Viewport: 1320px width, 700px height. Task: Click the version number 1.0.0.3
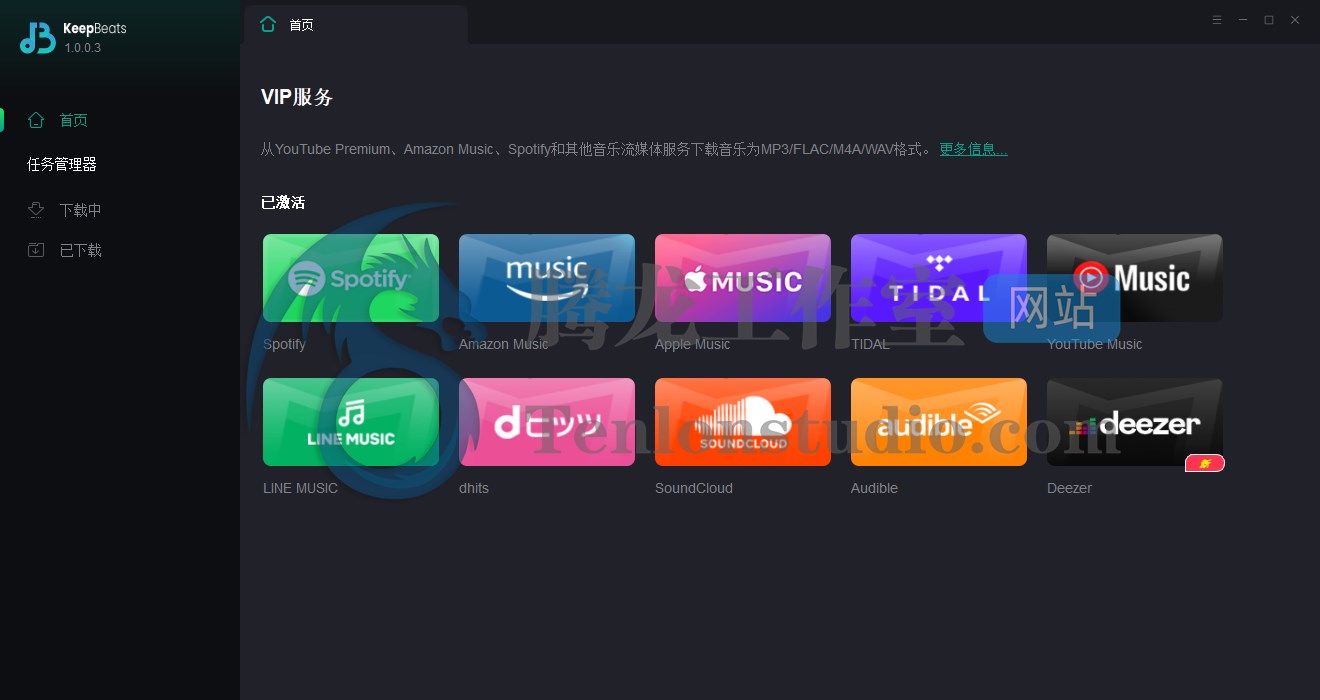(x=83, y=48)
